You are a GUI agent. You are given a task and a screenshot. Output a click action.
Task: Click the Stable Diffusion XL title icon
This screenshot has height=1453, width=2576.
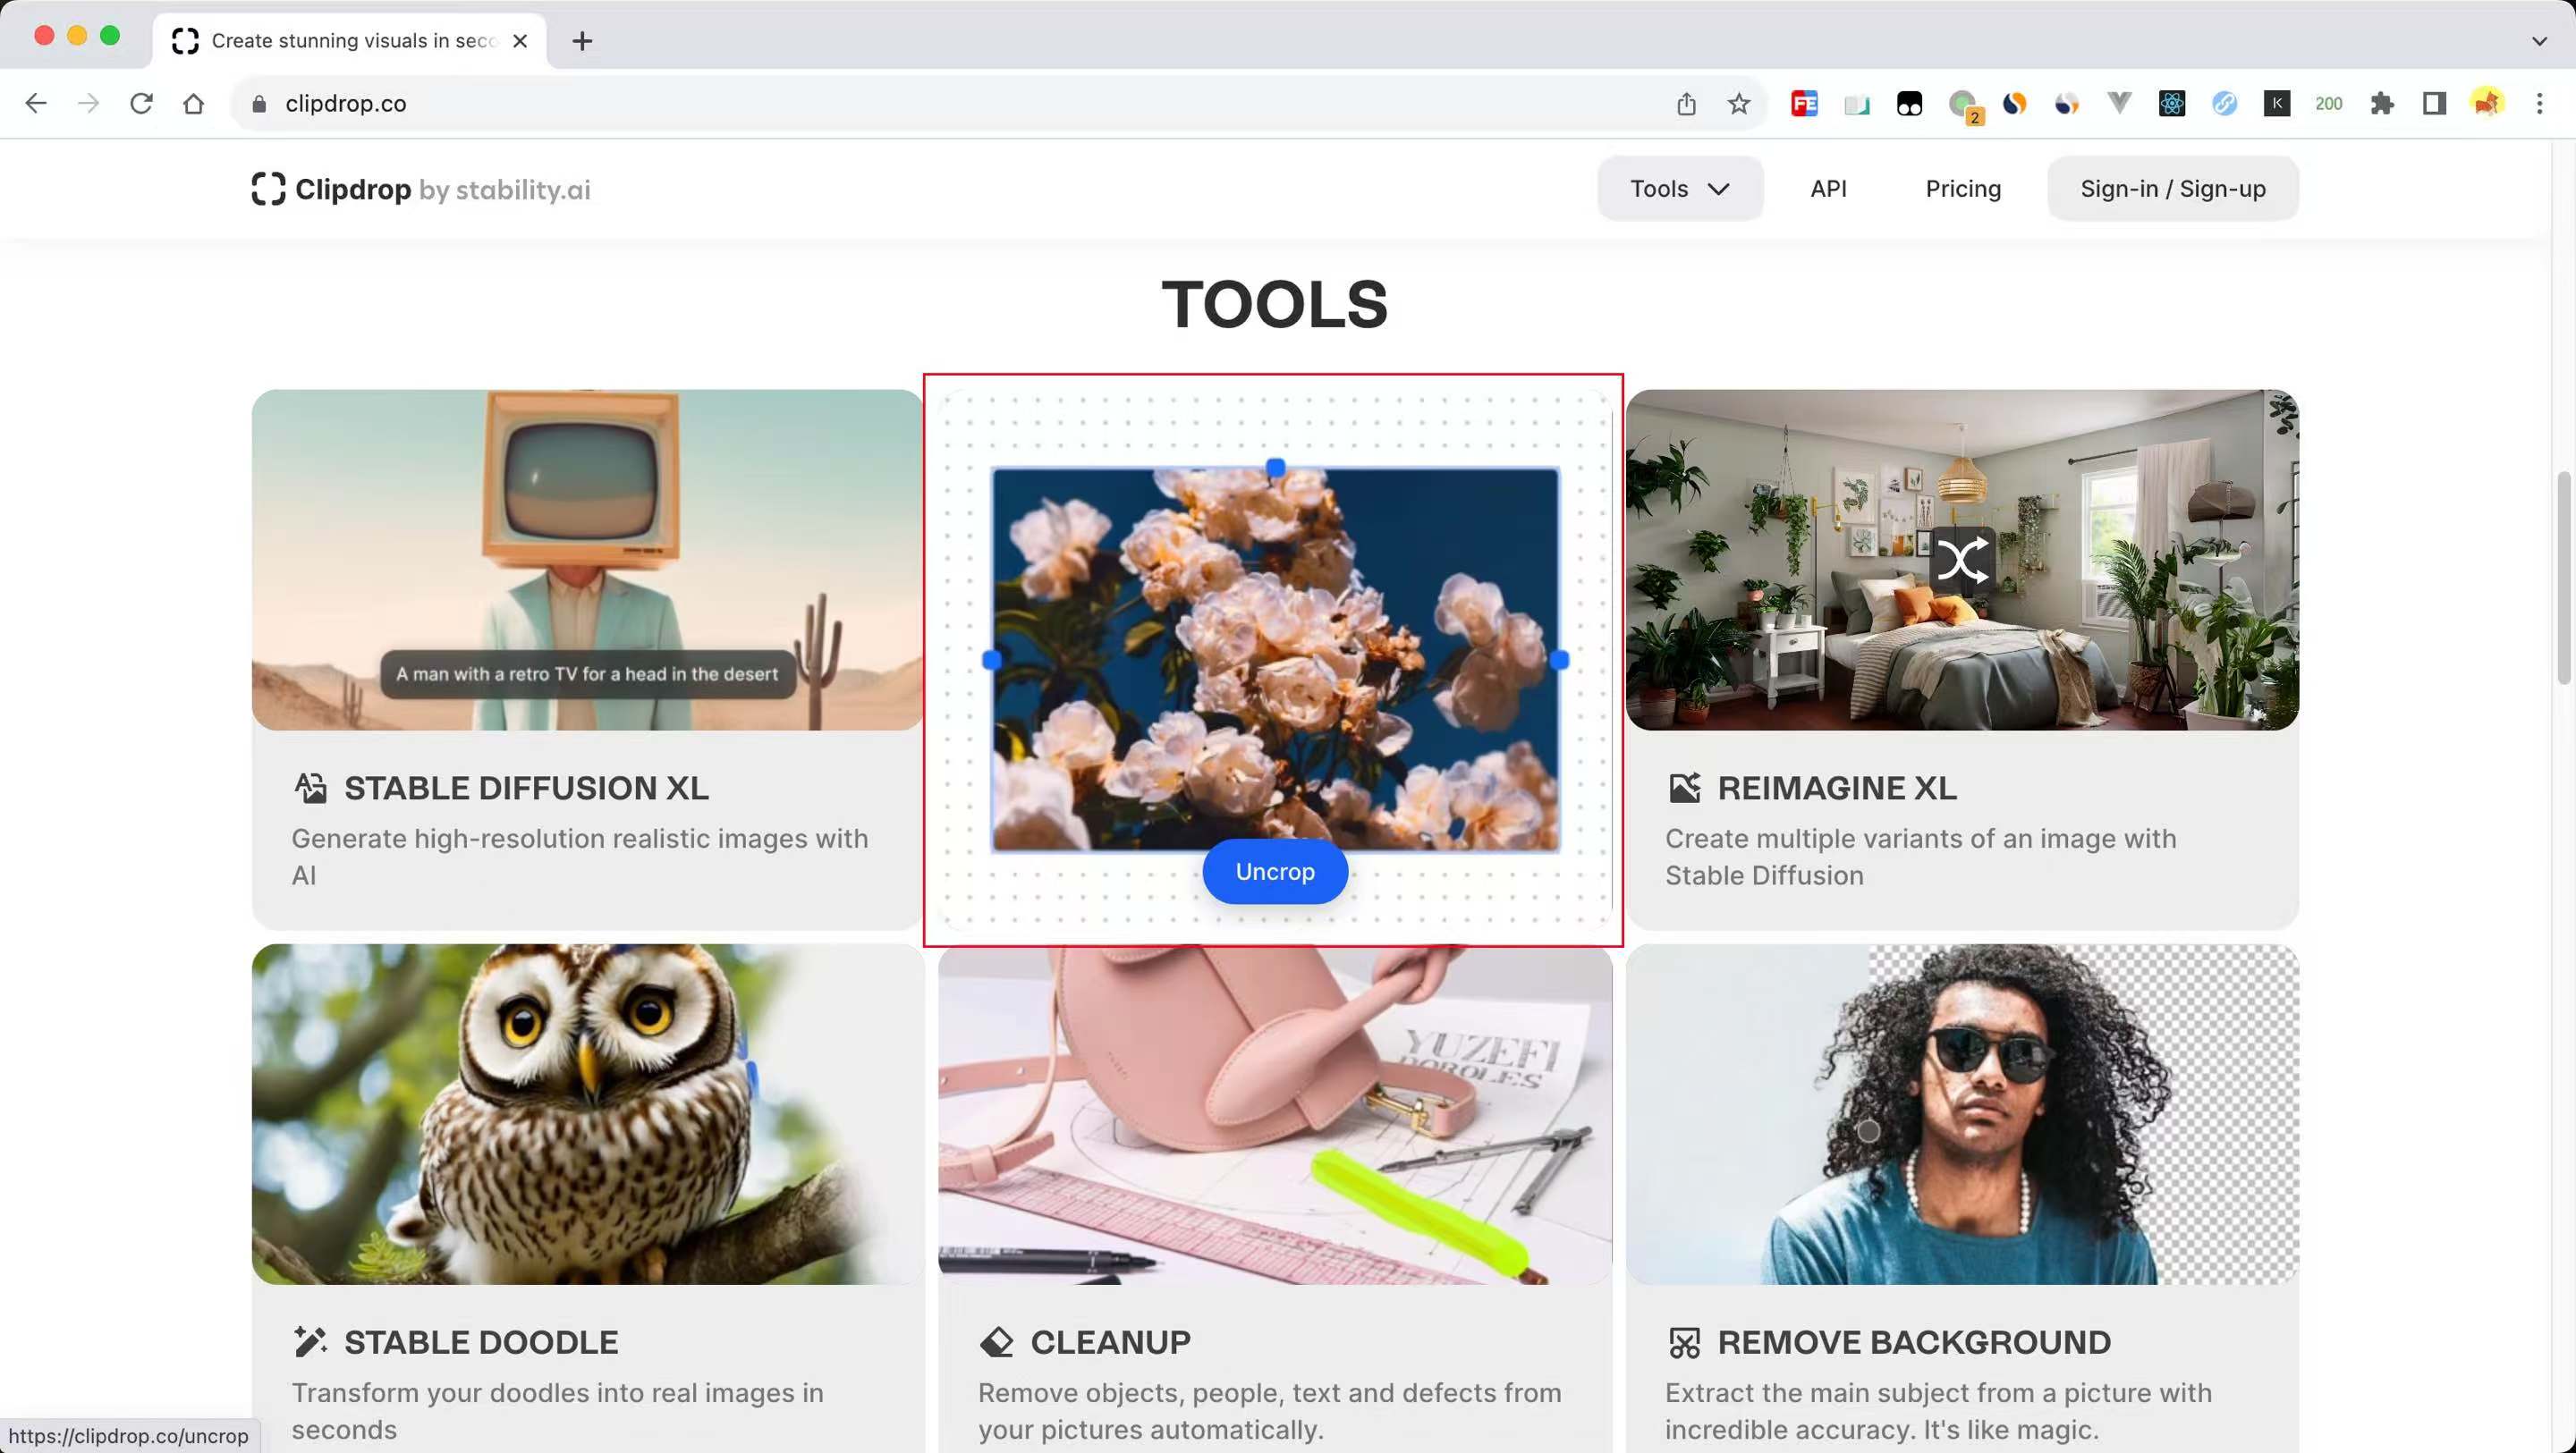(x=310, y=788)
